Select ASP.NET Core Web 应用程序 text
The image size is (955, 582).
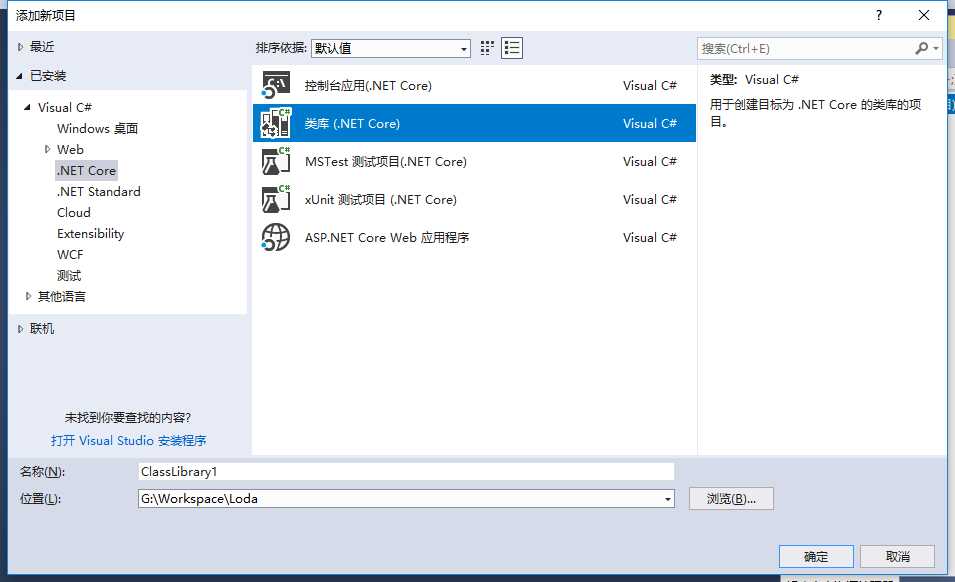coord(387,238)
